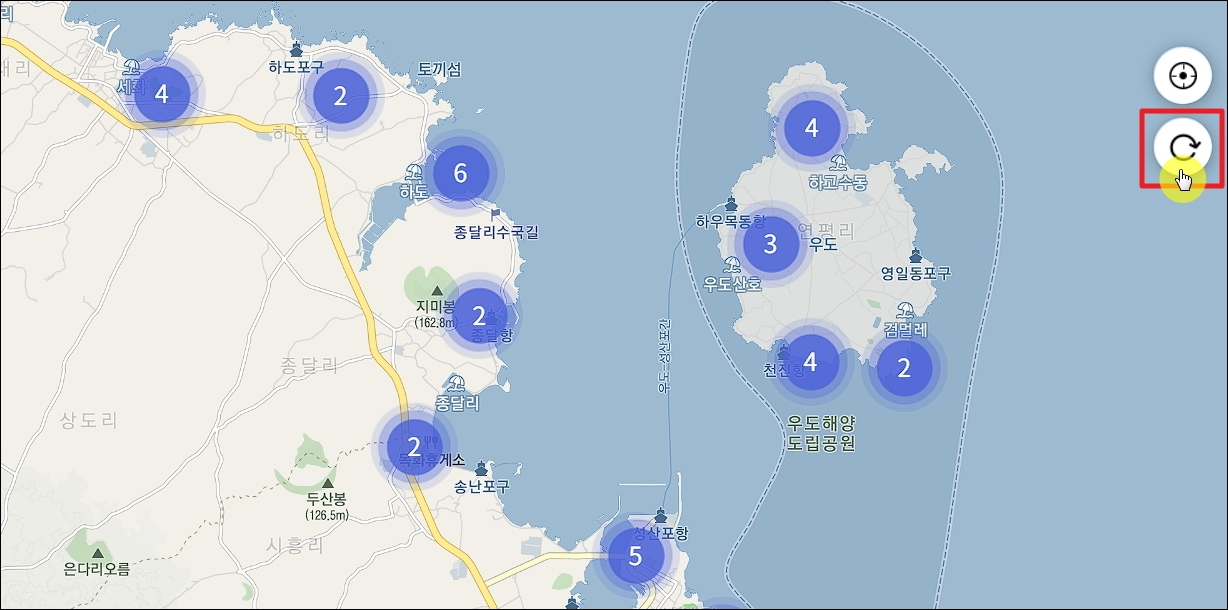
Task: Open the cluster marker showing 5
Action: click(x=635, y=556)
